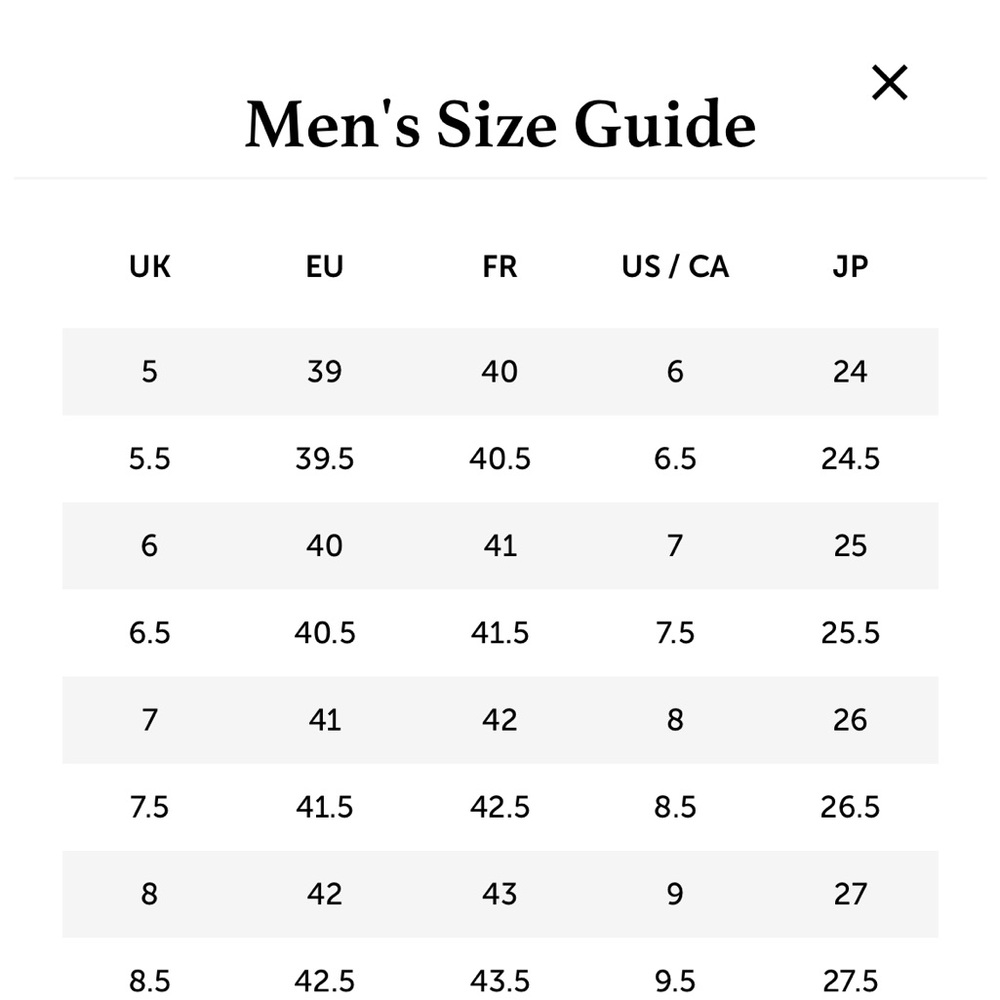
Task: Select FR size 43 cell
Action: click(x=500, y=894)
